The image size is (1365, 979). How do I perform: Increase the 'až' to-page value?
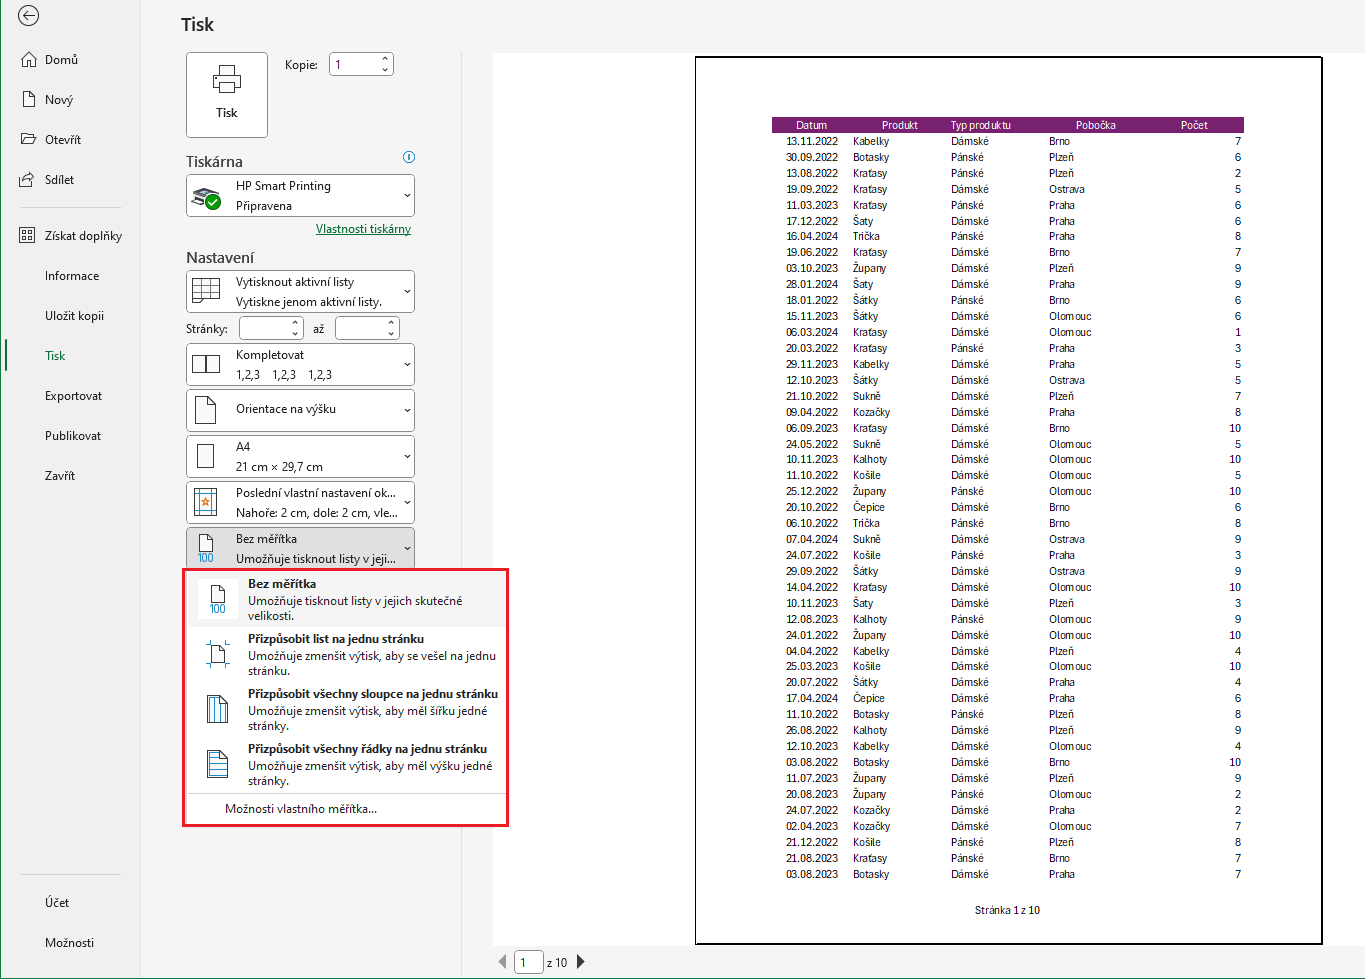(x=391, y=323)
